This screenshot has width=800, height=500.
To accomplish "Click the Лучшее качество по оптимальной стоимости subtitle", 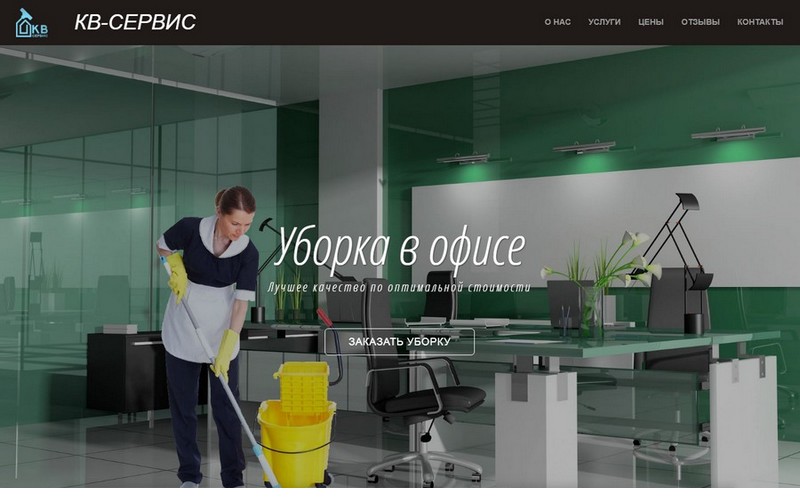I will point(398,287).
